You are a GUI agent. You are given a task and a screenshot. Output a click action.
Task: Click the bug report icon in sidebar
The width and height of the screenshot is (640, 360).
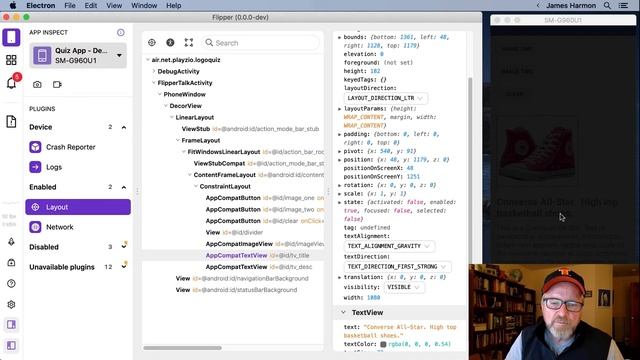(11, 262)
